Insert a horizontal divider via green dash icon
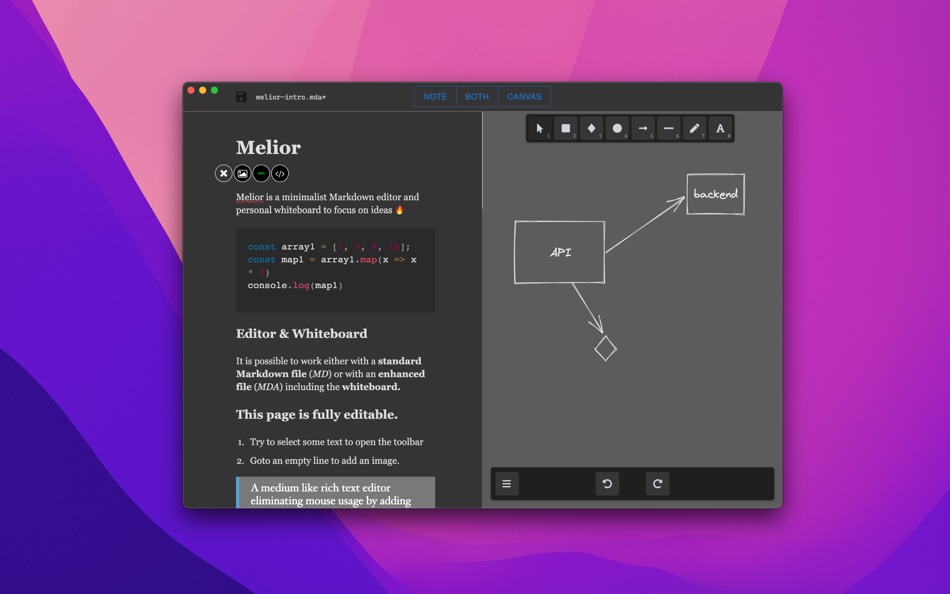The width and height of the screenshot is (950, 594). coord(261,173)
